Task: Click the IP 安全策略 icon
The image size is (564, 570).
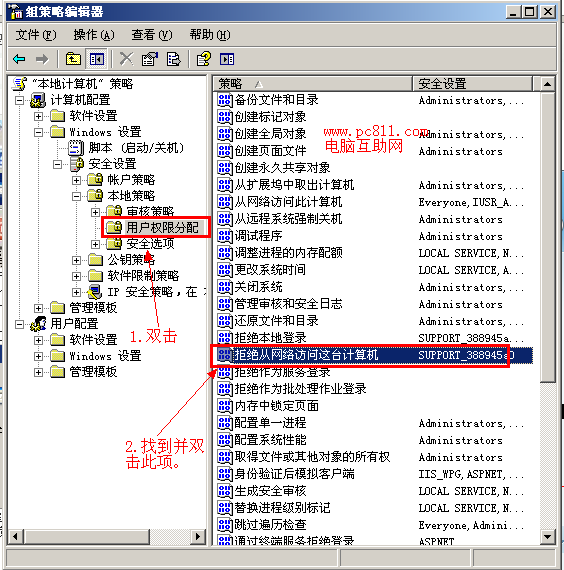Action: click(x=95, y=292)
